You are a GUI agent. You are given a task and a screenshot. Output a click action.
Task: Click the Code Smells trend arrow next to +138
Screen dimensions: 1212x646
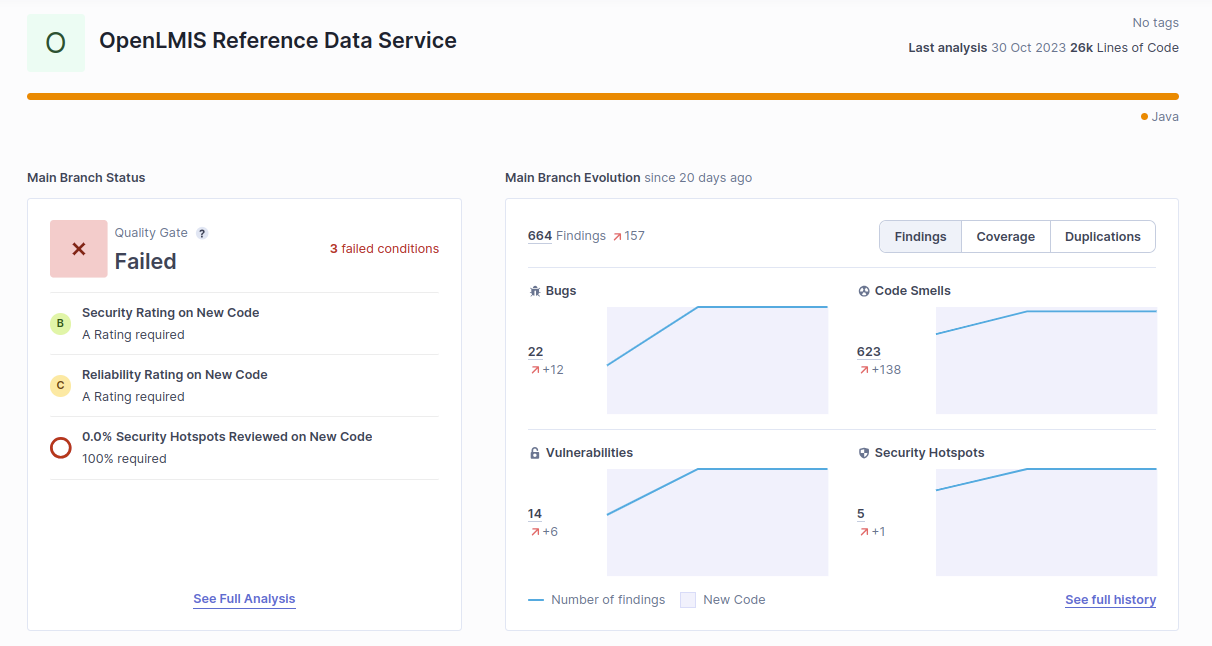(863, 370)
